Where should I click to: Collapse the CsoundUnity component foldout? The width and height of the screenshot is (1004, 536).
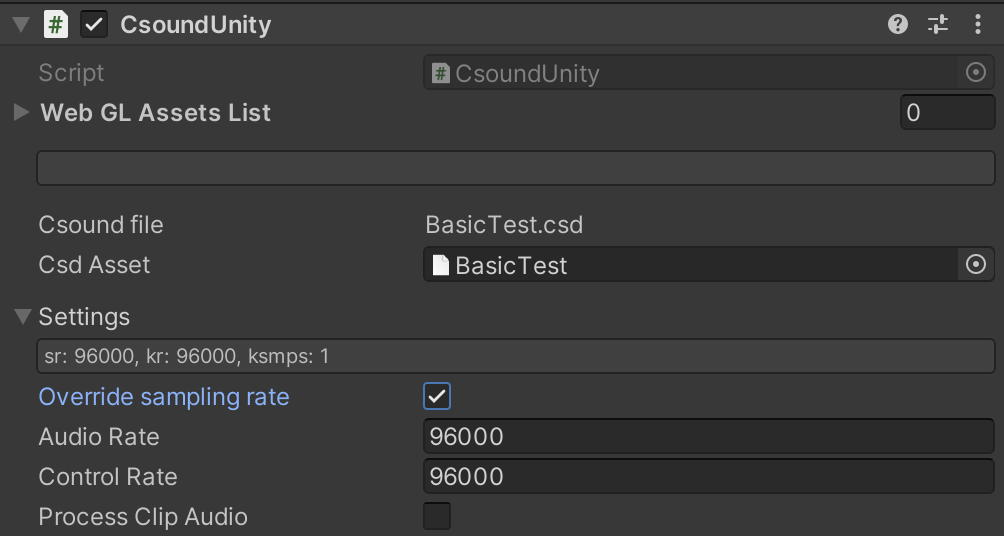coord(21,25)
